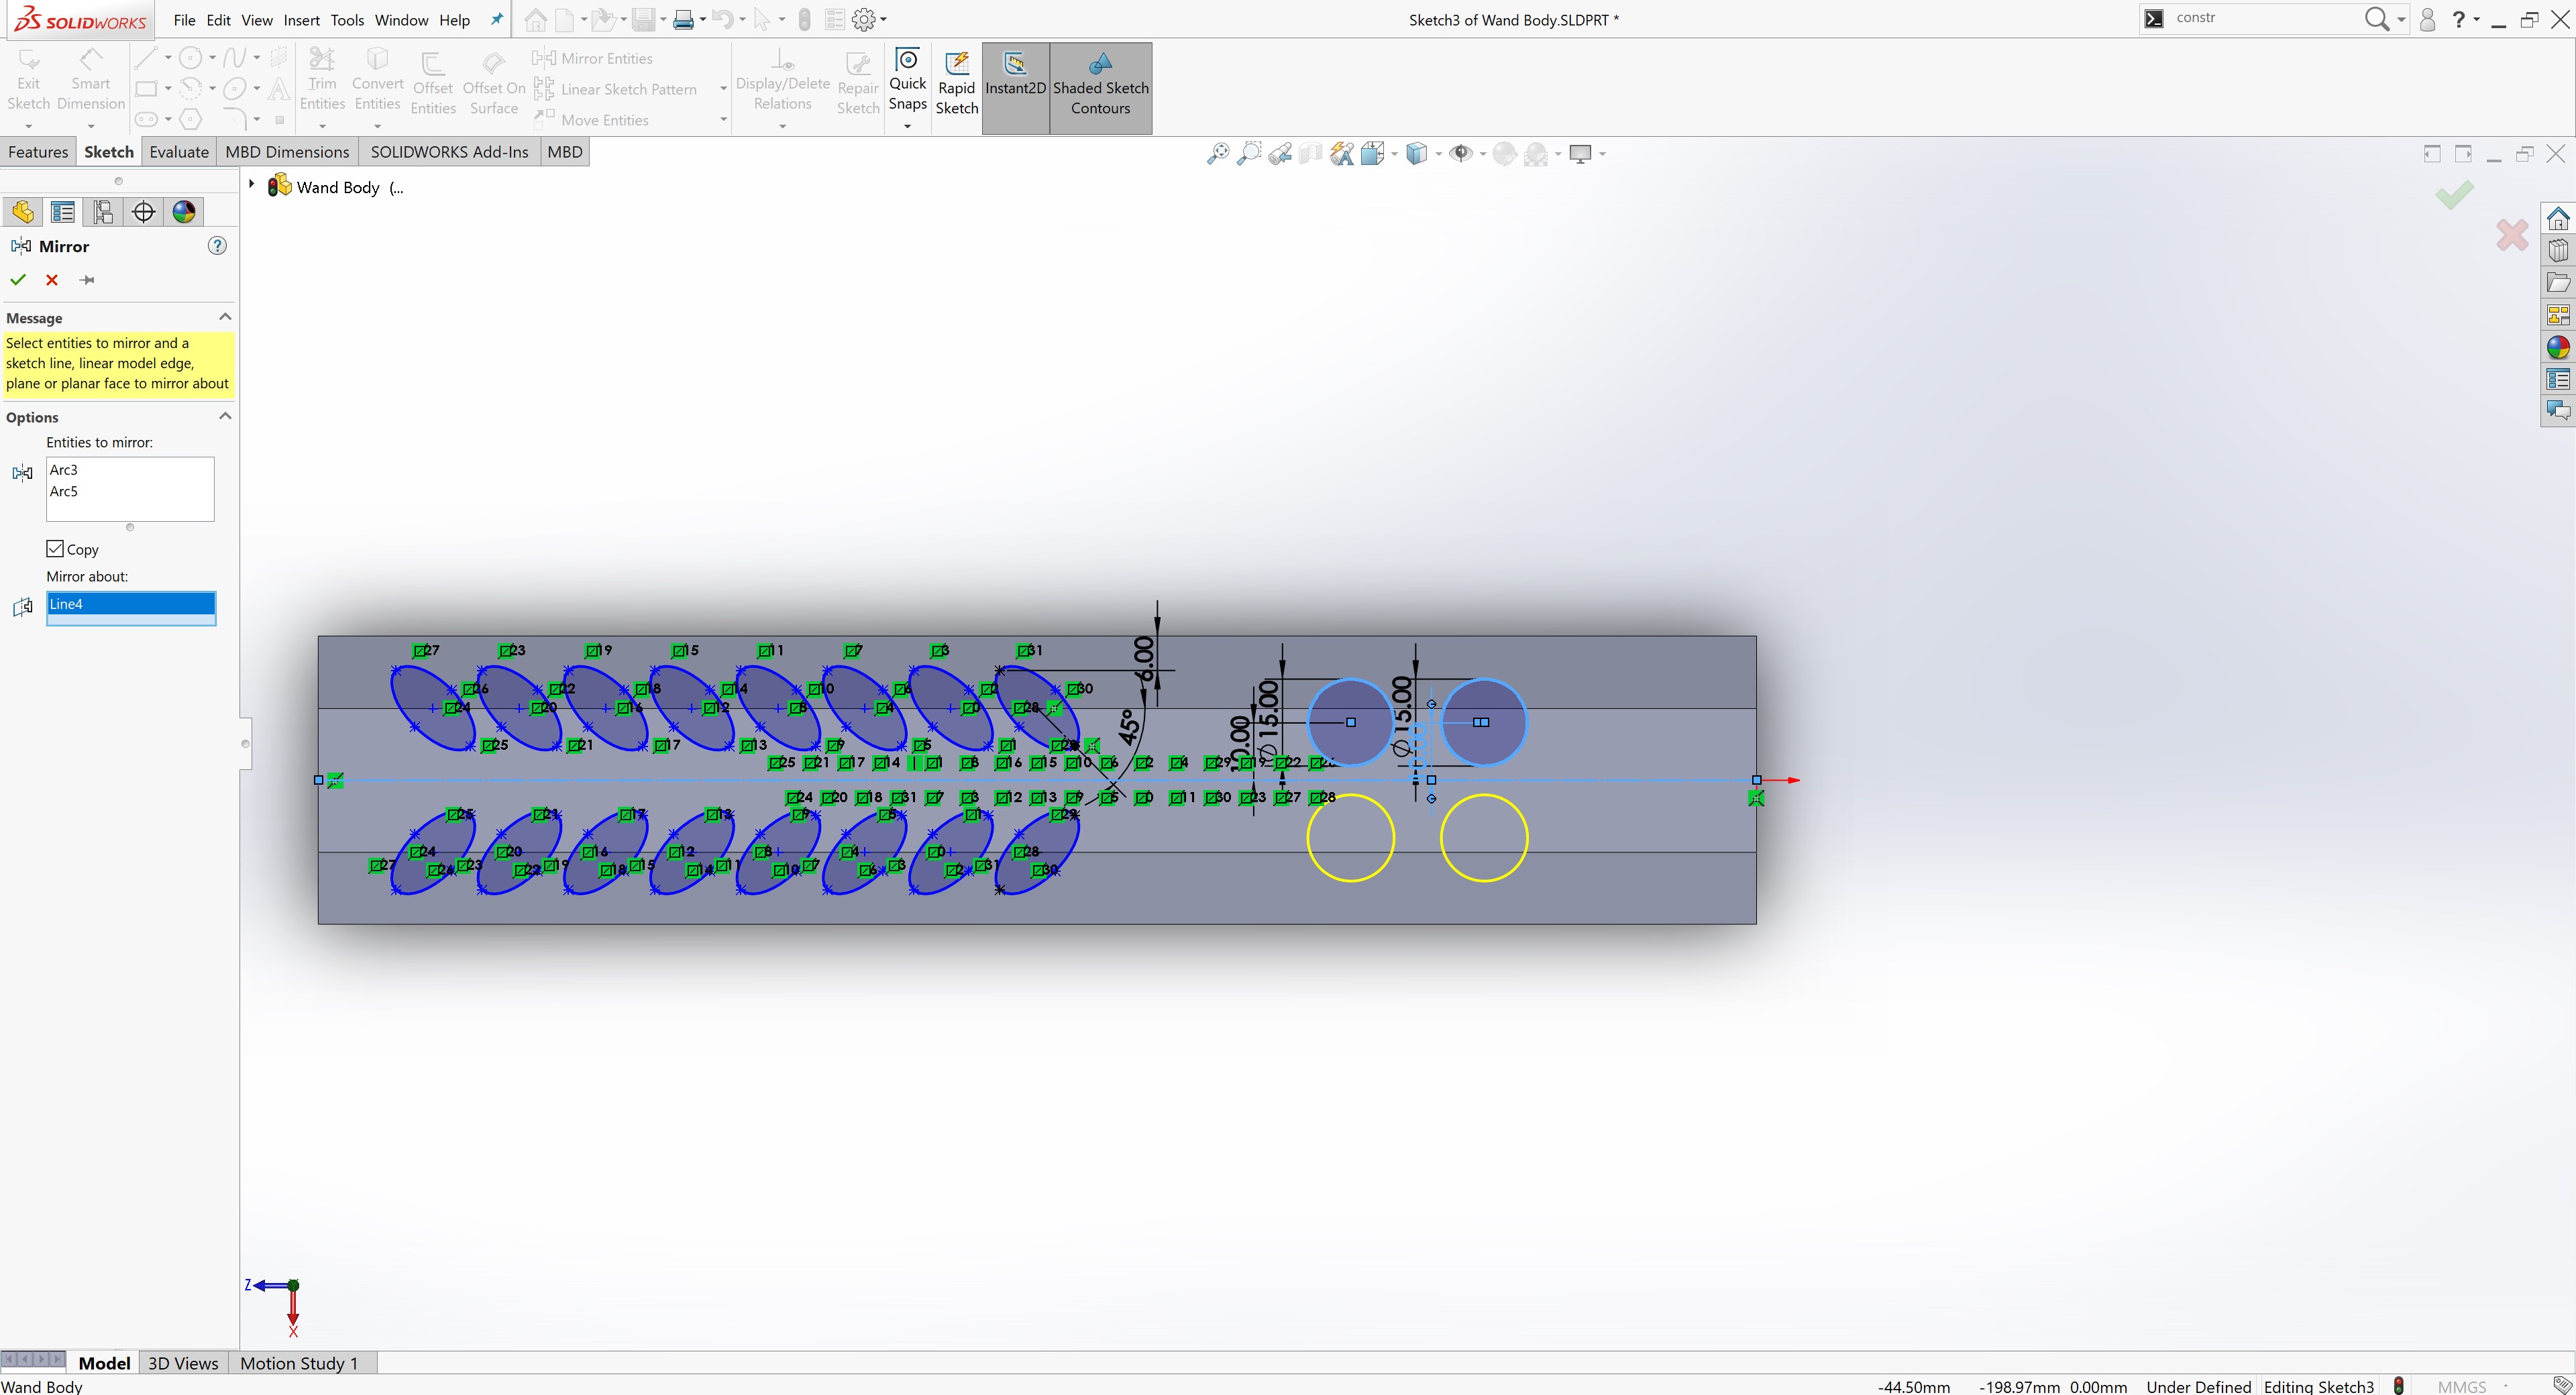
Task: Switch to Motion Study 1 tab
Action: pyautogui.click(x=298, y=1363)
